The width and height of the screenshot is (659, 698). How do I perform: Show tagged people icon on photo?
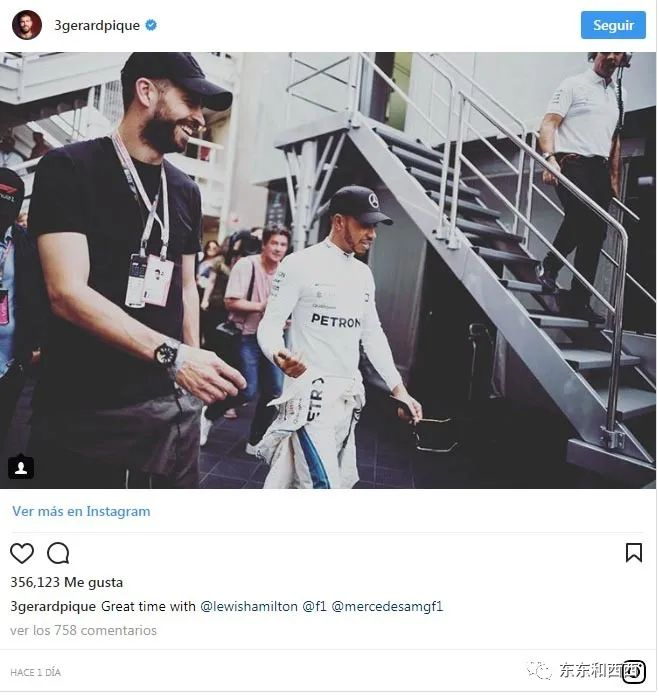[x=21, y=468]
